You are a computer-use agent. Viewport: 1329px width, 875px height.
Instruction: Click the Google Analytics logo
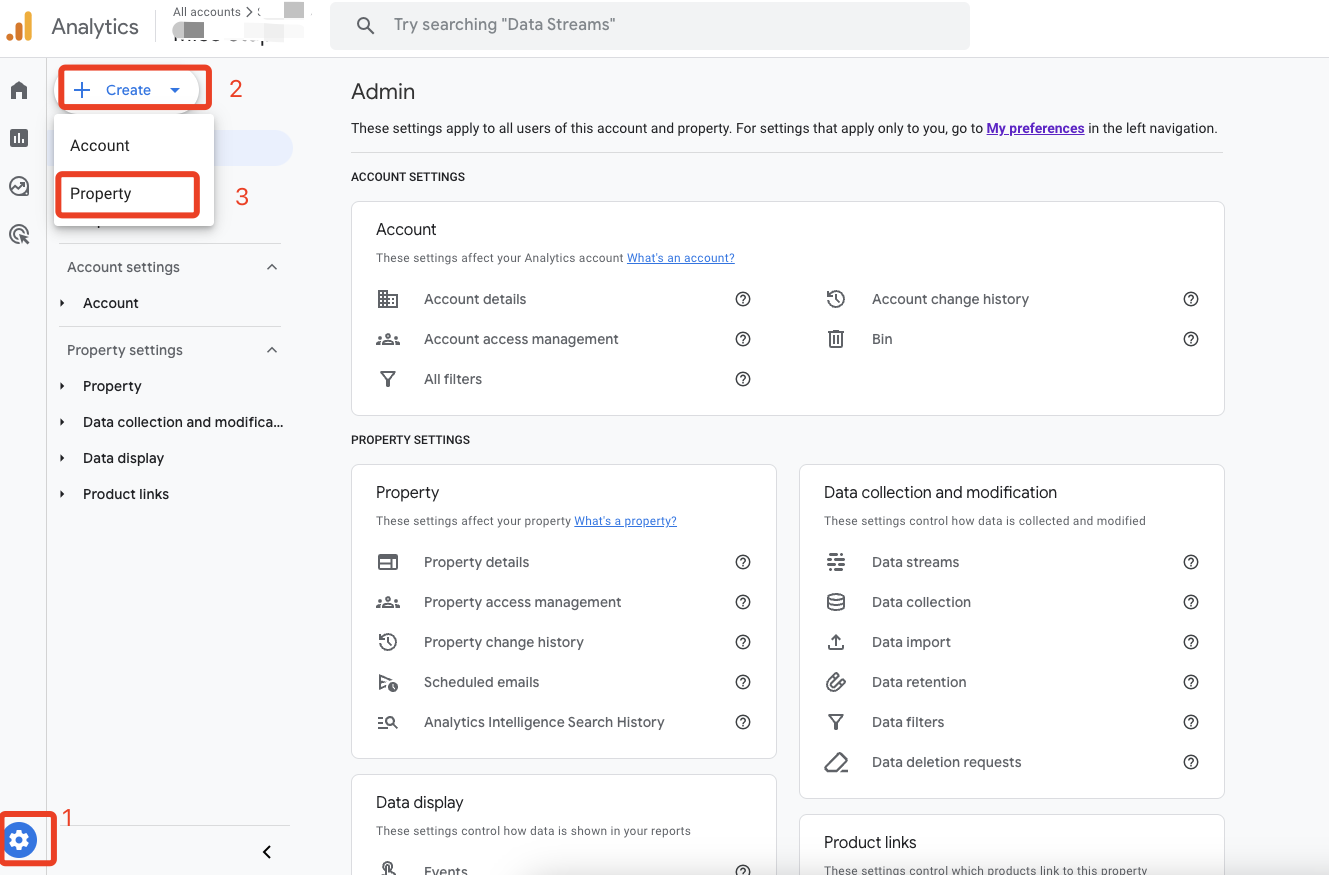[20, 26]
